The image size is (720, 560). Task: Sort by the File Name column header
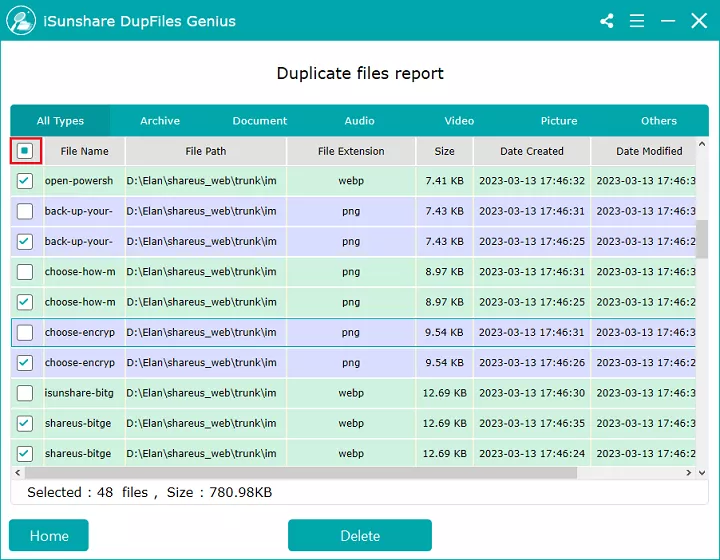click(84, 151)
